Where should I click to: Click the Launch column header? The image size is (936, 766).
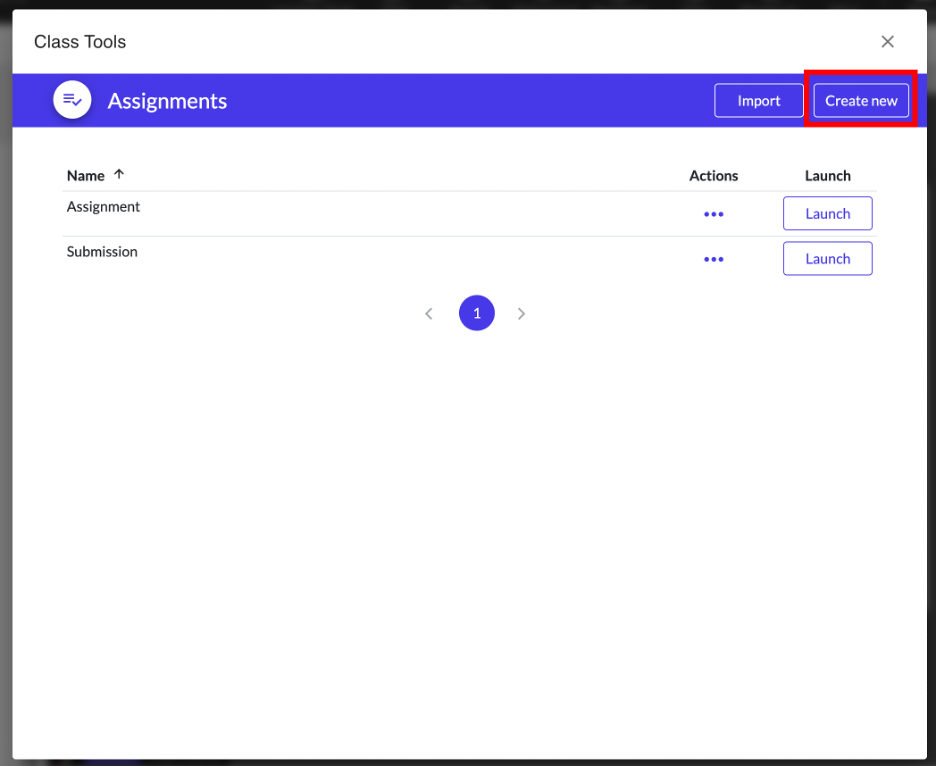tap(827, 176)
